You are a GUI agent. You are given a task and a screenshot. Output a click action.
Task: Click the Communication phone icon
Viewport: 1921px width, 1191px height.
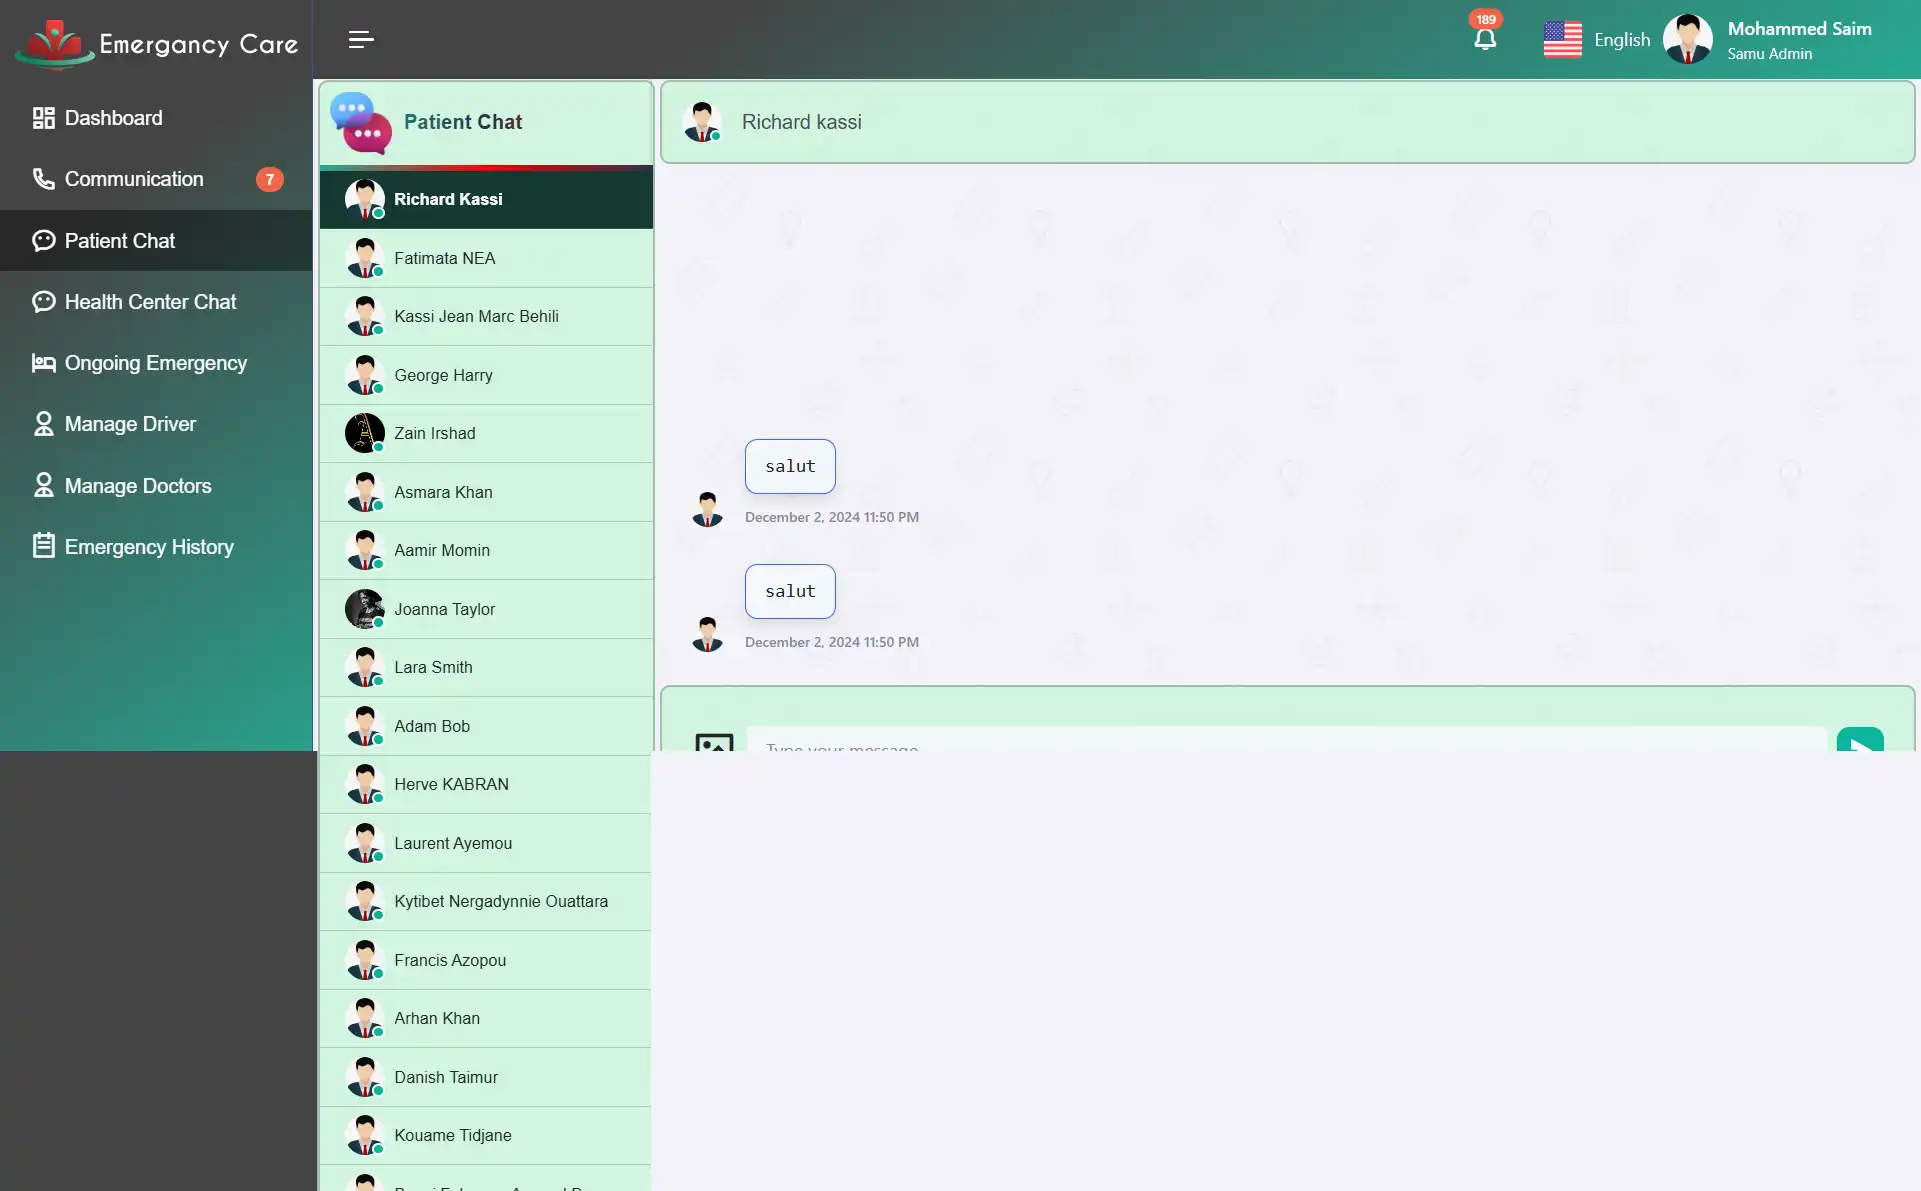[x=42, y=178]
